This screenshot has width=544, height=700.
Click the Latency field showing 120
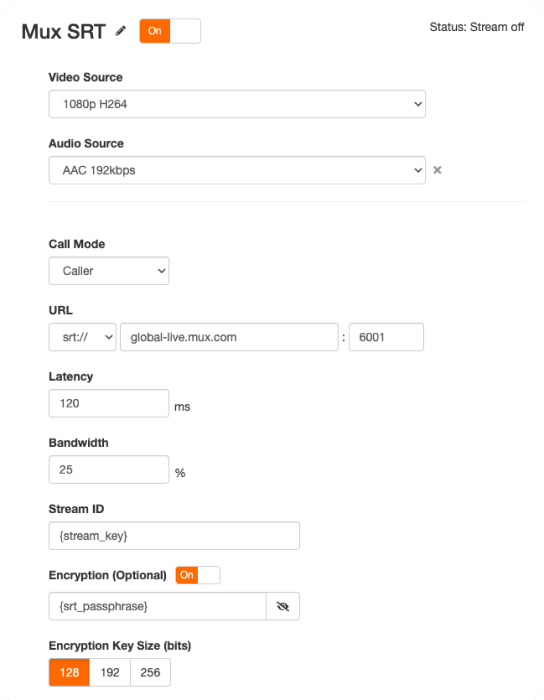109,403
